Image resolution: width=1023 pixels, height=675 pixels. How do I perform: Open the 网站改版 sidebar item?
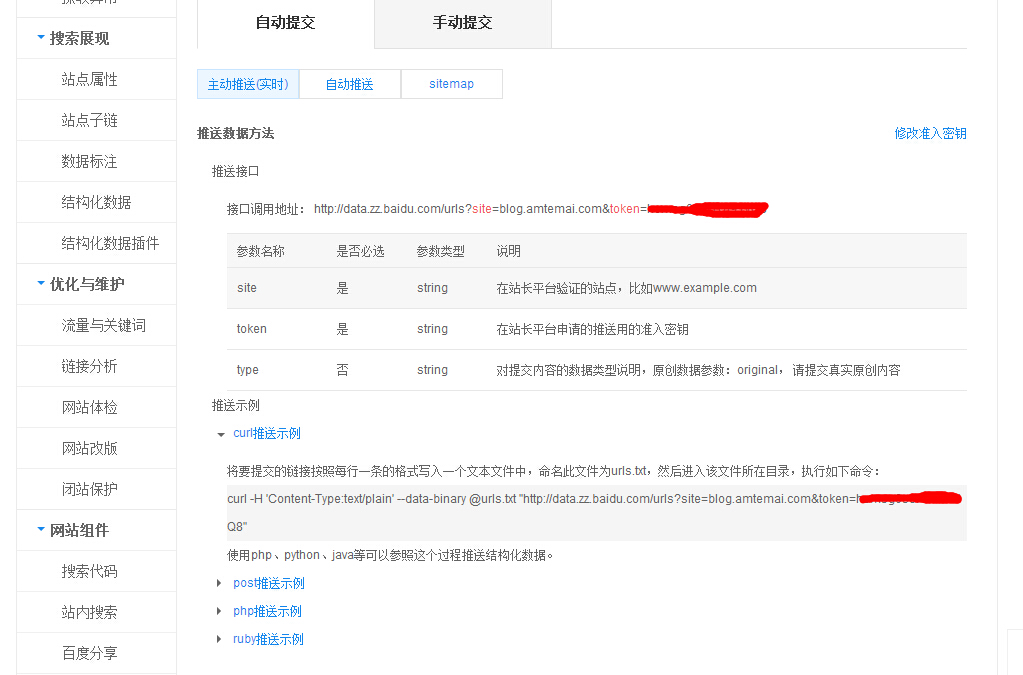(x=89, y=448)
